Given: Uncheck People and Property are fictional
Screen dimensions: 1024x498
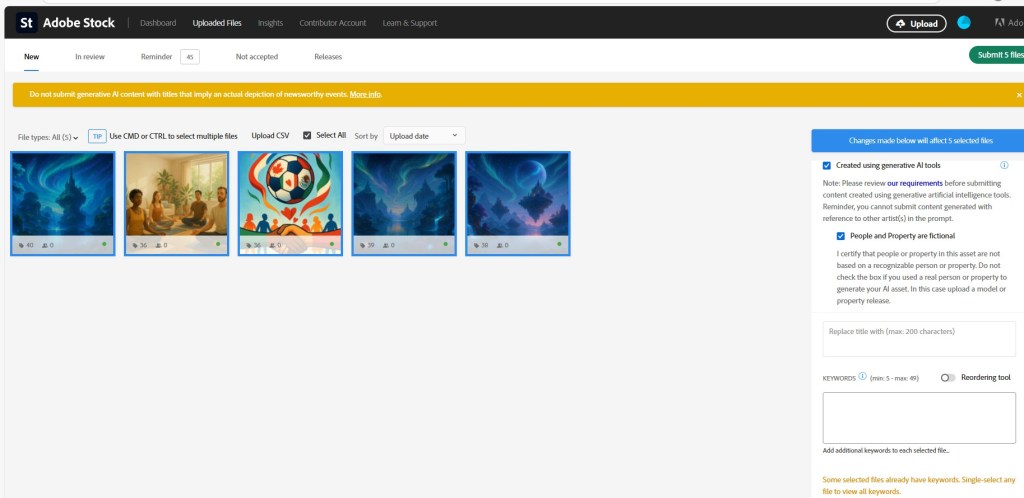Looking at the screenshot, I should (x=841, y=236).
